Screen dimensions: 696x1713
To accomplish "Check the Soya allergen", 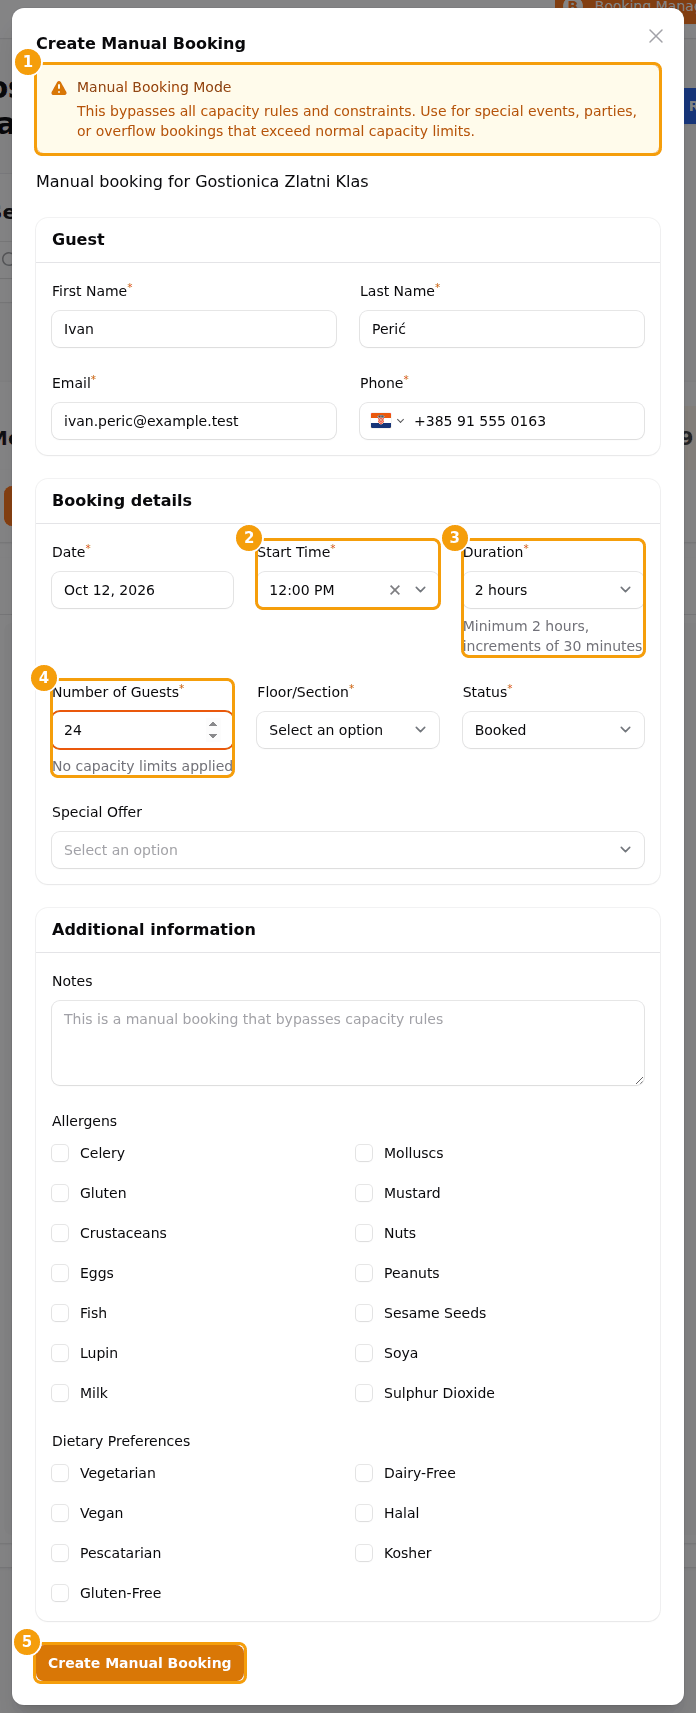I will [x=364, y=1353].
